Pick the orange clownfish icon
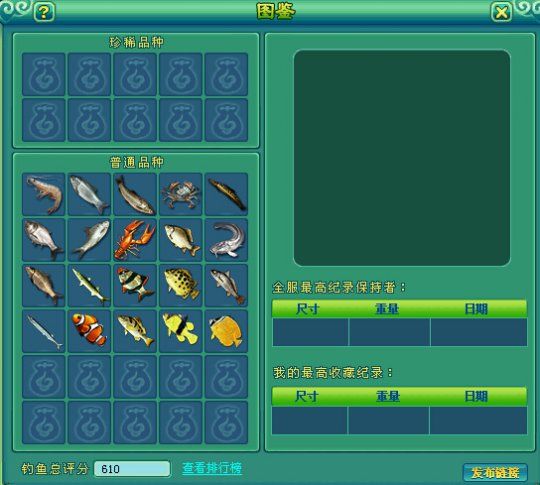The height and width of the screenshot is (485, 540). point(89,331)
